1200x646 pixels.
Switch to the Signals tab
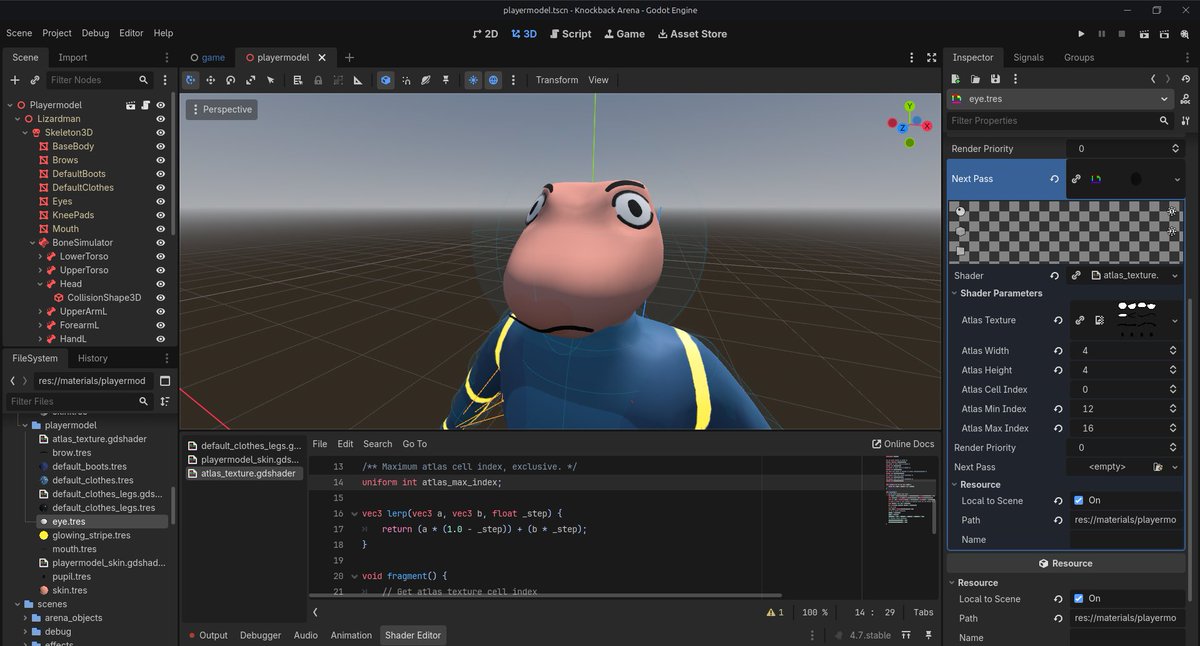click(1028, 58)
